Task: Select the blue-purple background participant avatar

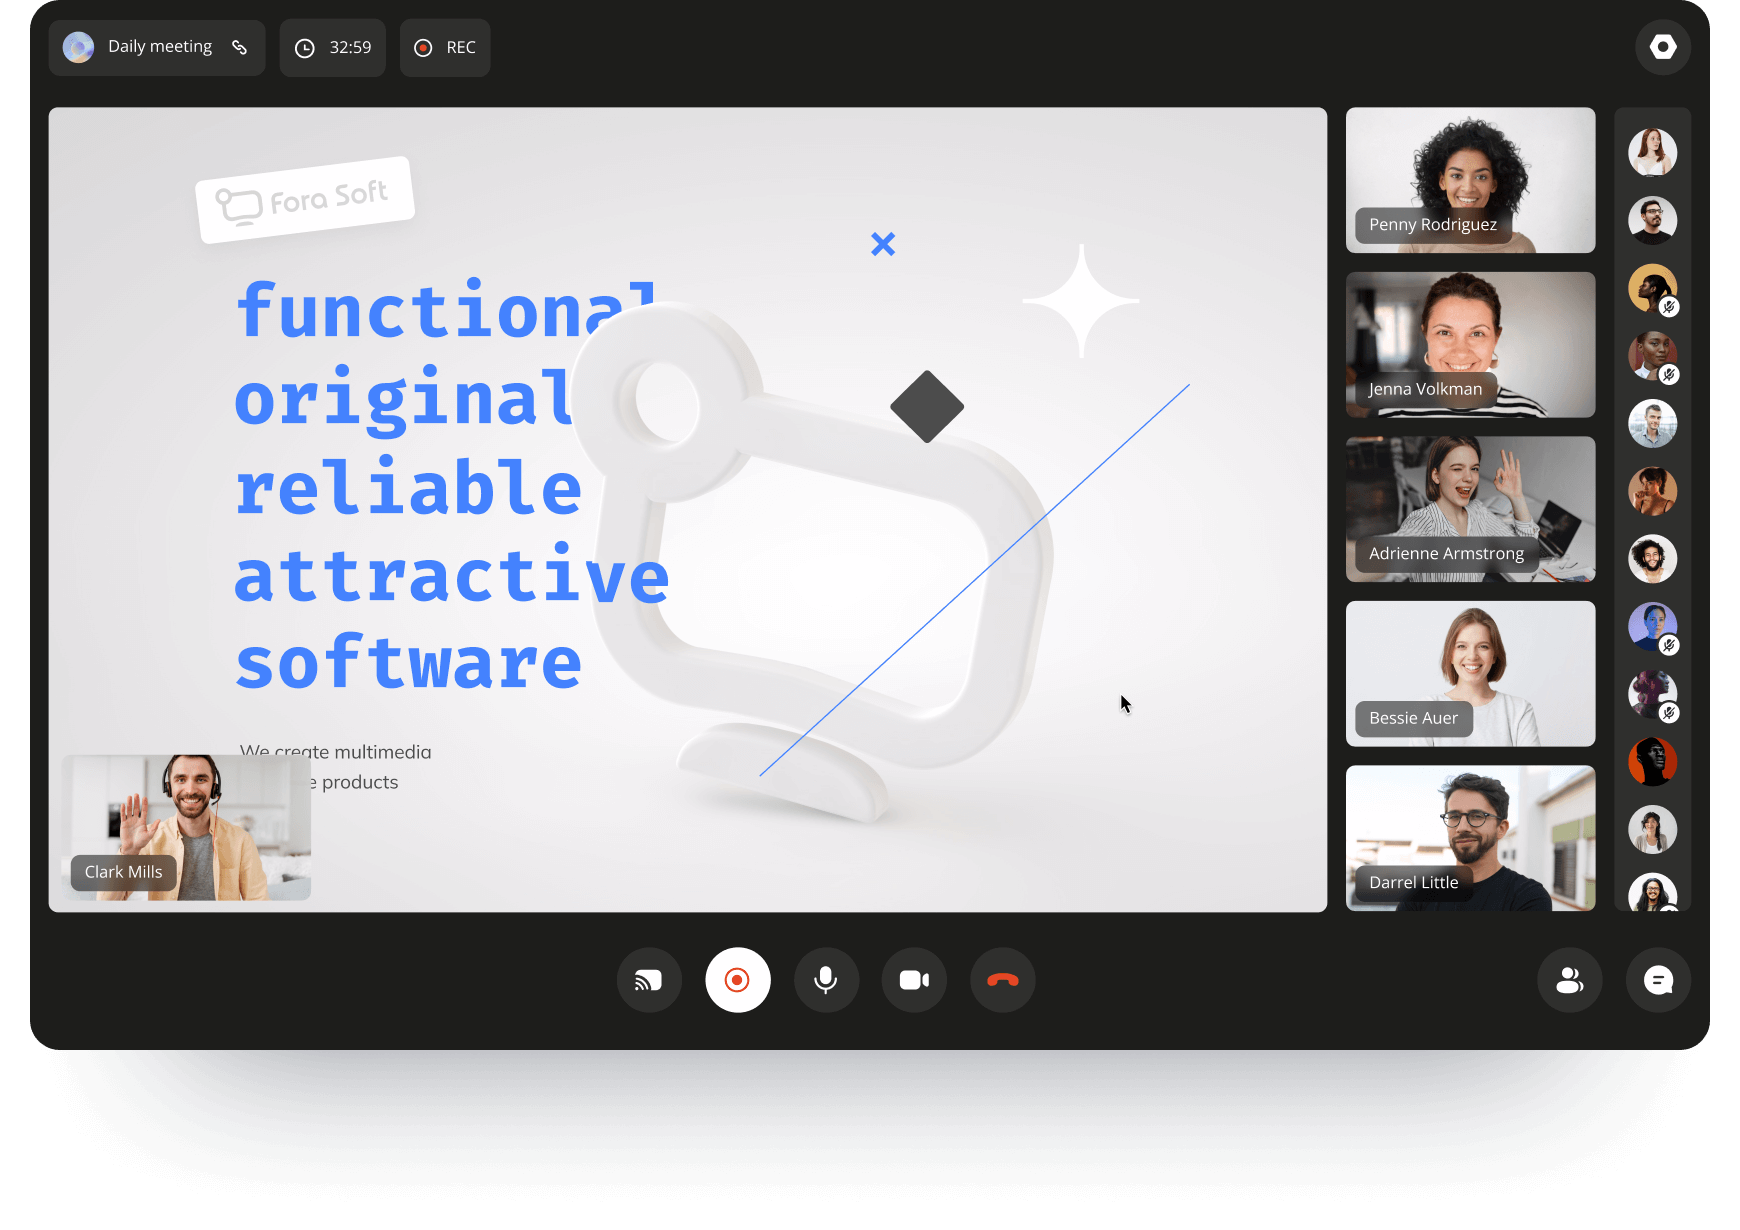Action: pos(1652,627)
